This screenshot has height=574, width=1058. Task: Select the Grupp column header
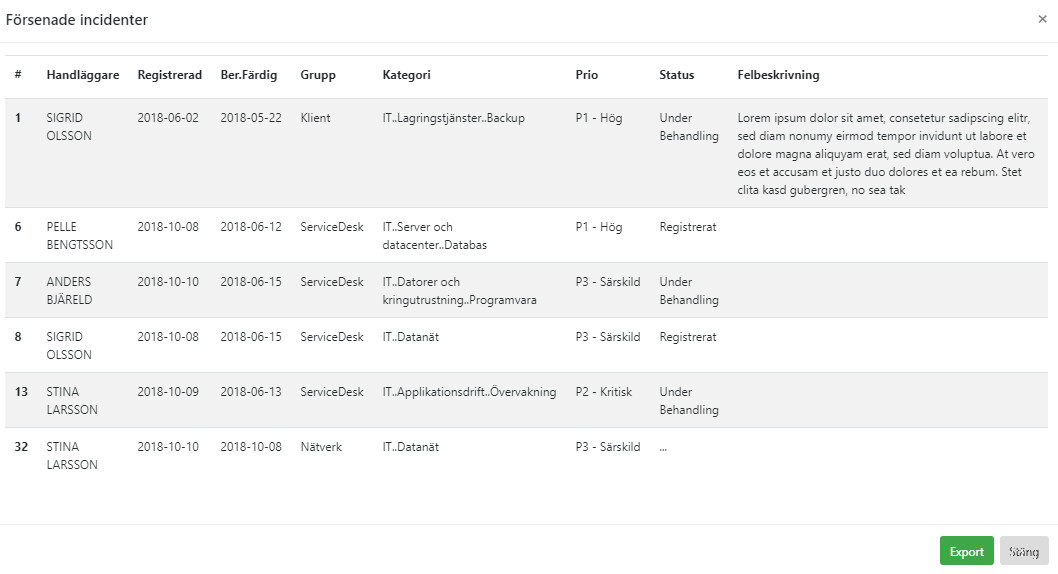tap(318, 75)
